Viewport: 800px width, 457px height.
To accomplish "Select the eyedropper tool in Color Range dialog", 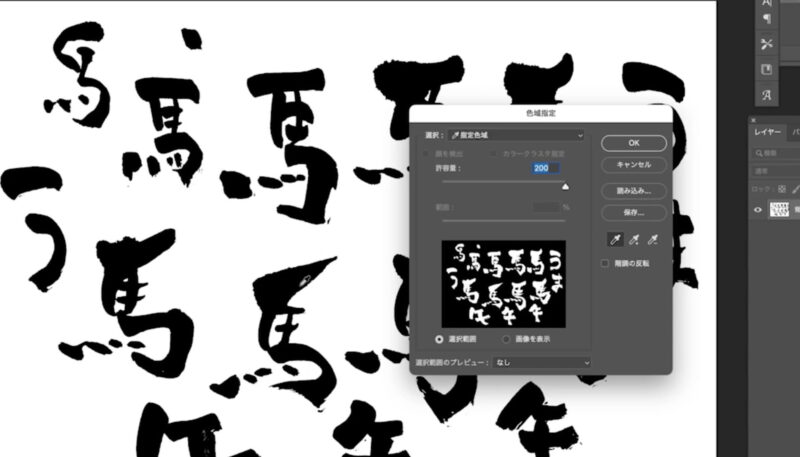I will pos(616,239).
